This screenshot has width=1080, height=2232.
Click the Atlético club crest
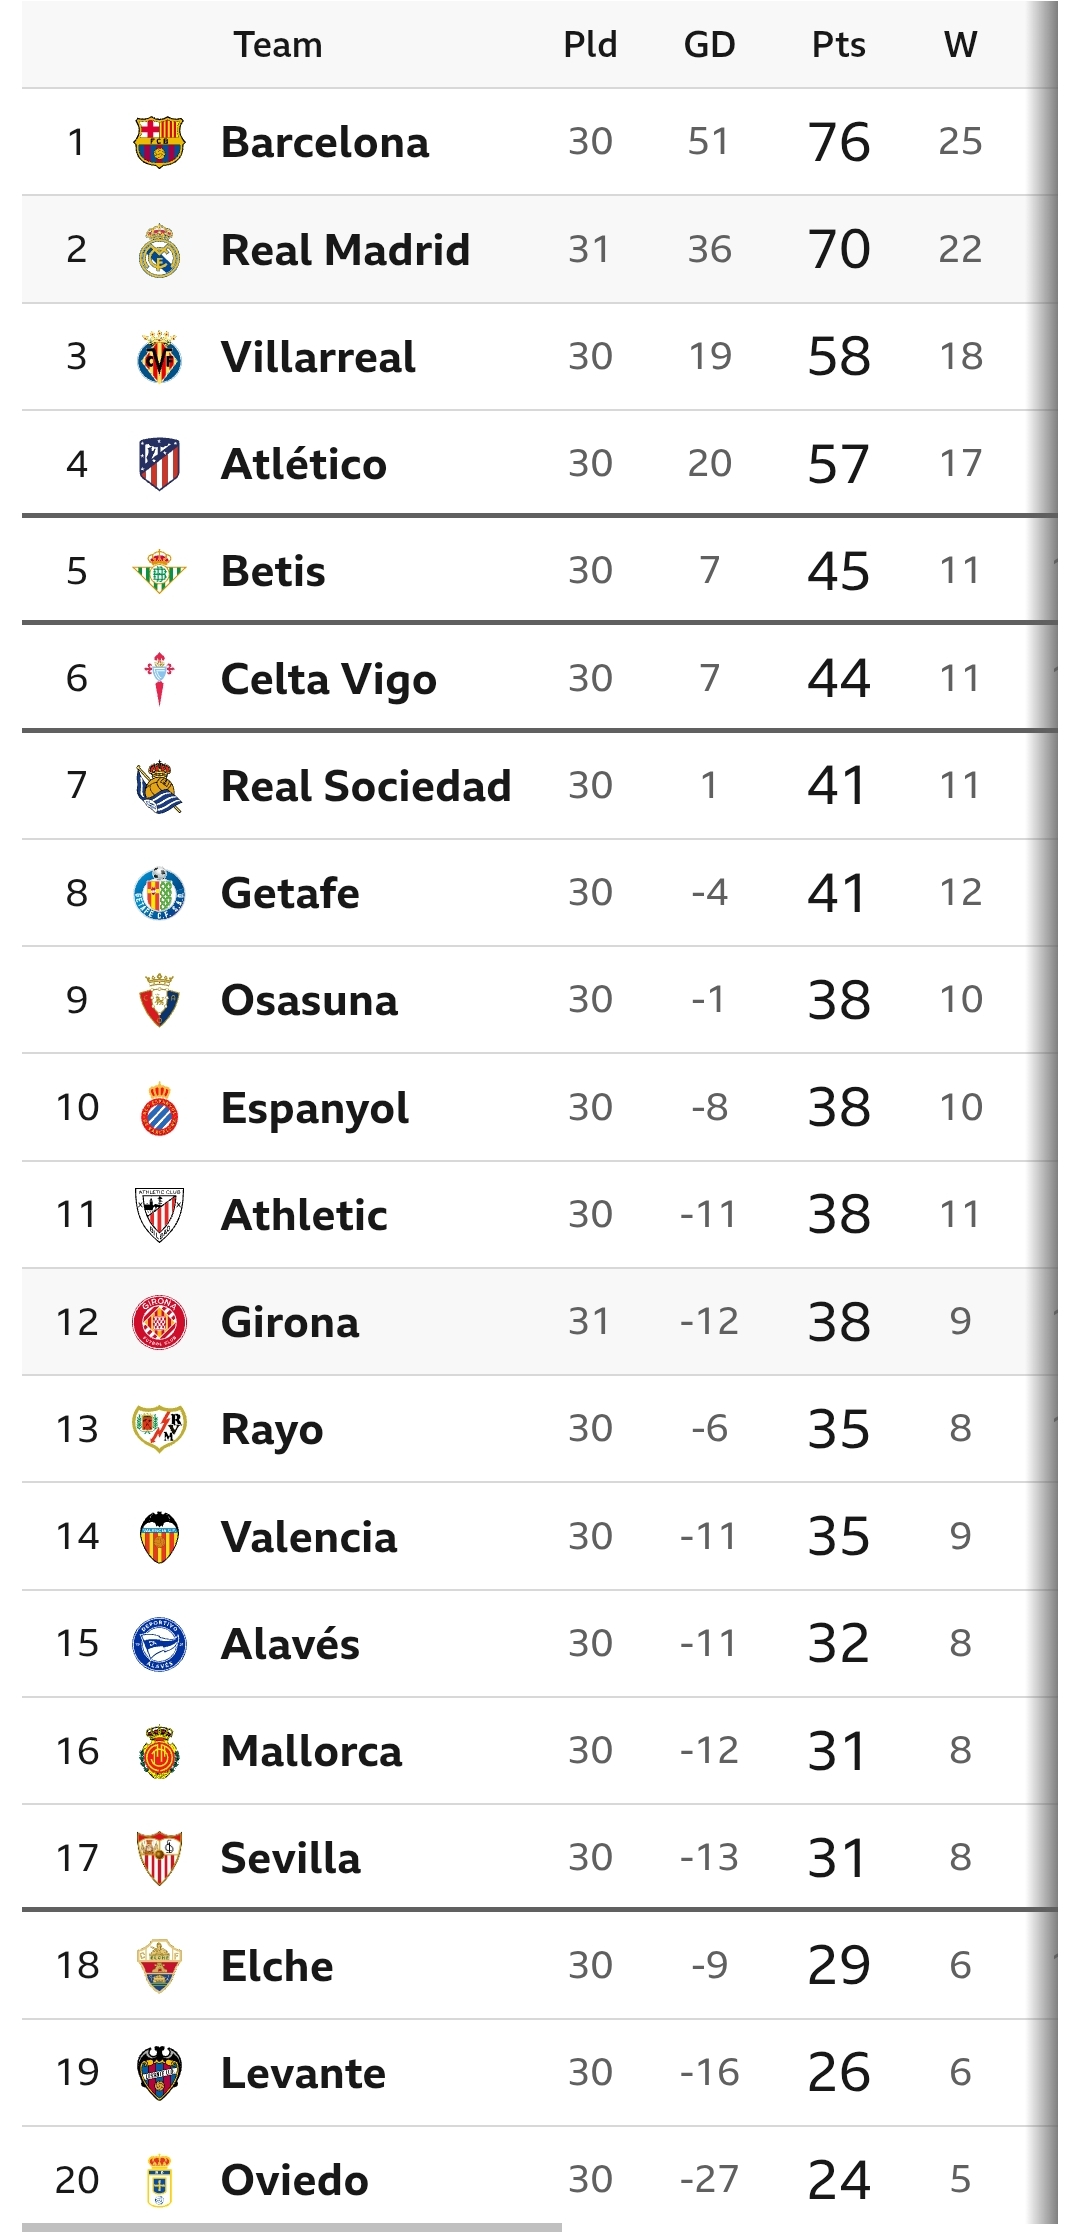pos(159,464)
